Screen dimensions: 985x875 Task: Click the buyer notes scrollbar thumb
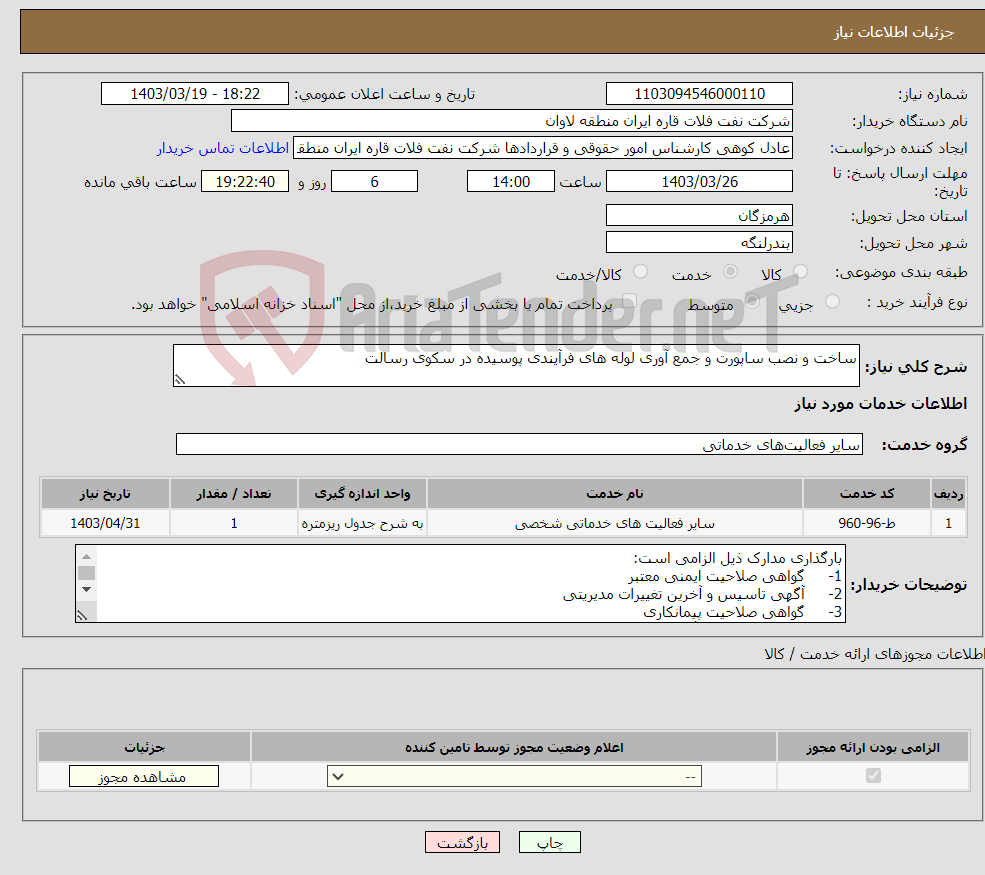tap(87, 573)
